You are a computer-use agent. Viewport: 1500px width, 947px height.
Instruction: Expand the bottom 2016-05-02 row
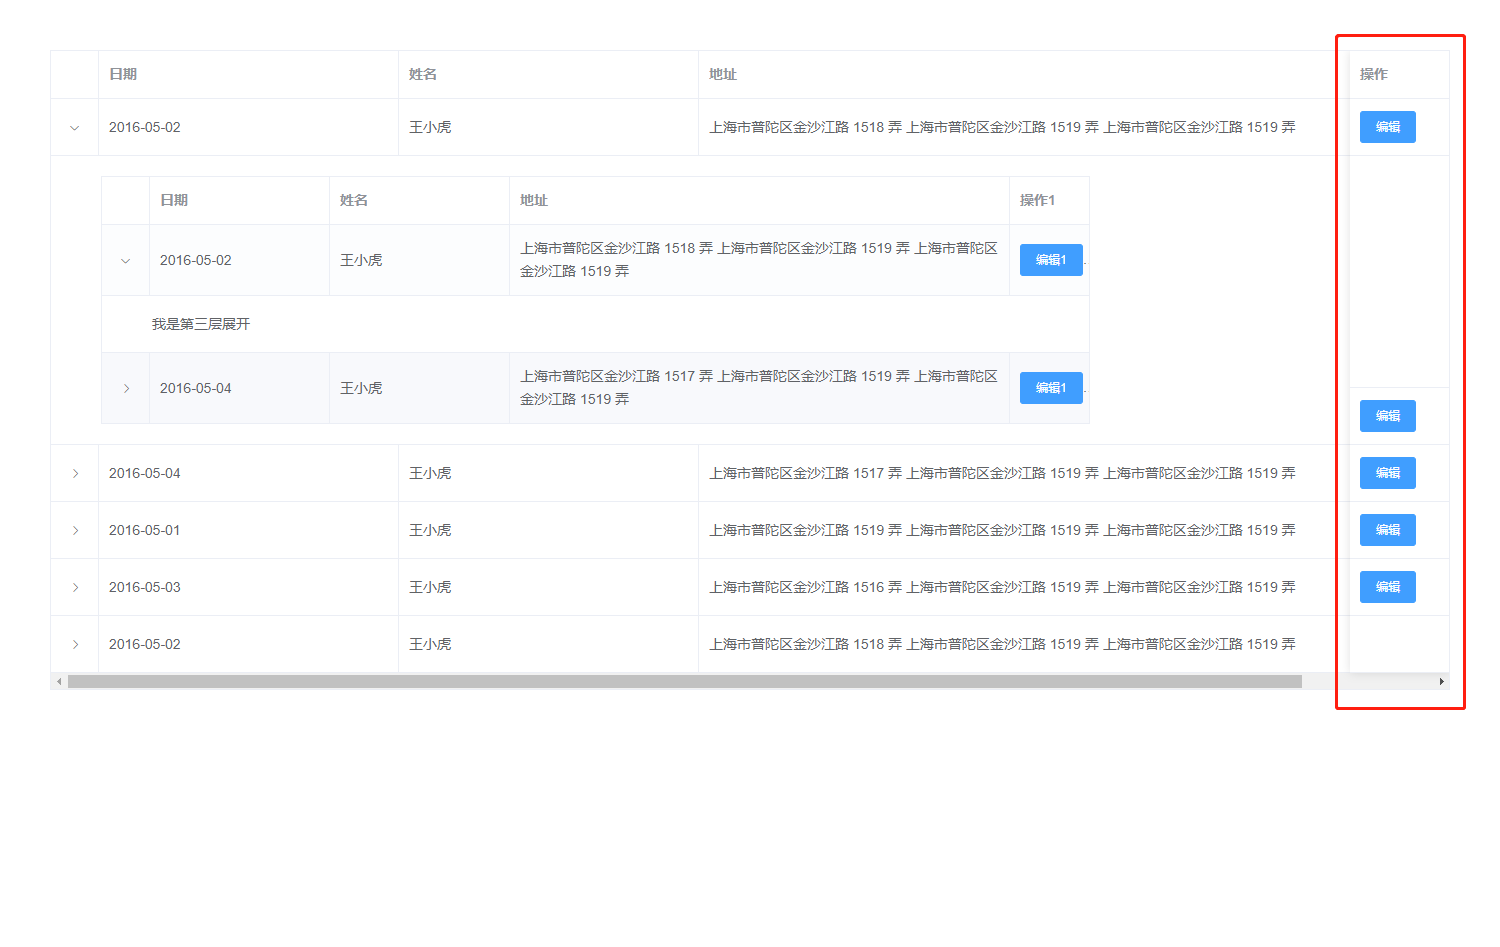click(74, 643)
